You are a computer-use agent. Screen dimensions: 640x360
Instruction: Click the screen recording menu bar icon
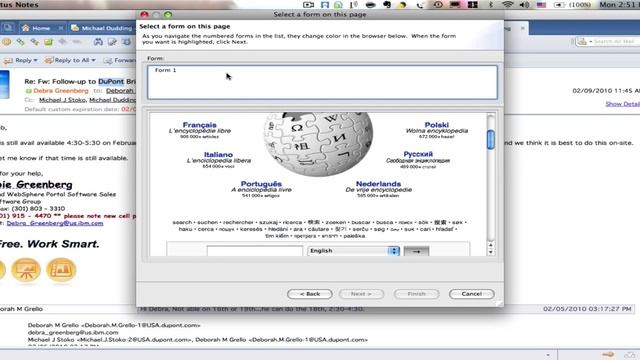[x=309, y=4]
